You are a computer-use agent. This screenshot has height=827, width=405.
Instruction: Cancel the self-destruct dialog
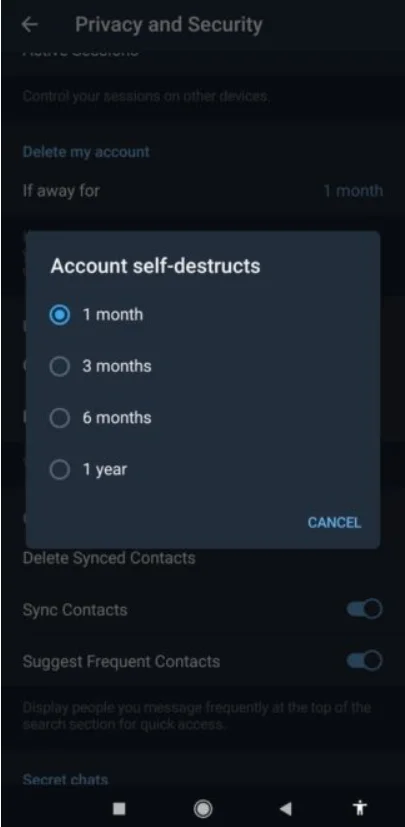334,523
